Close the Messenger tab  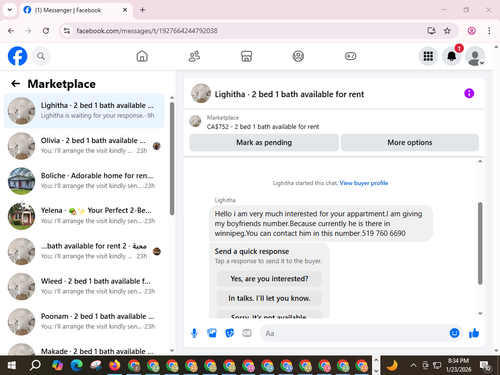point(125,10)
